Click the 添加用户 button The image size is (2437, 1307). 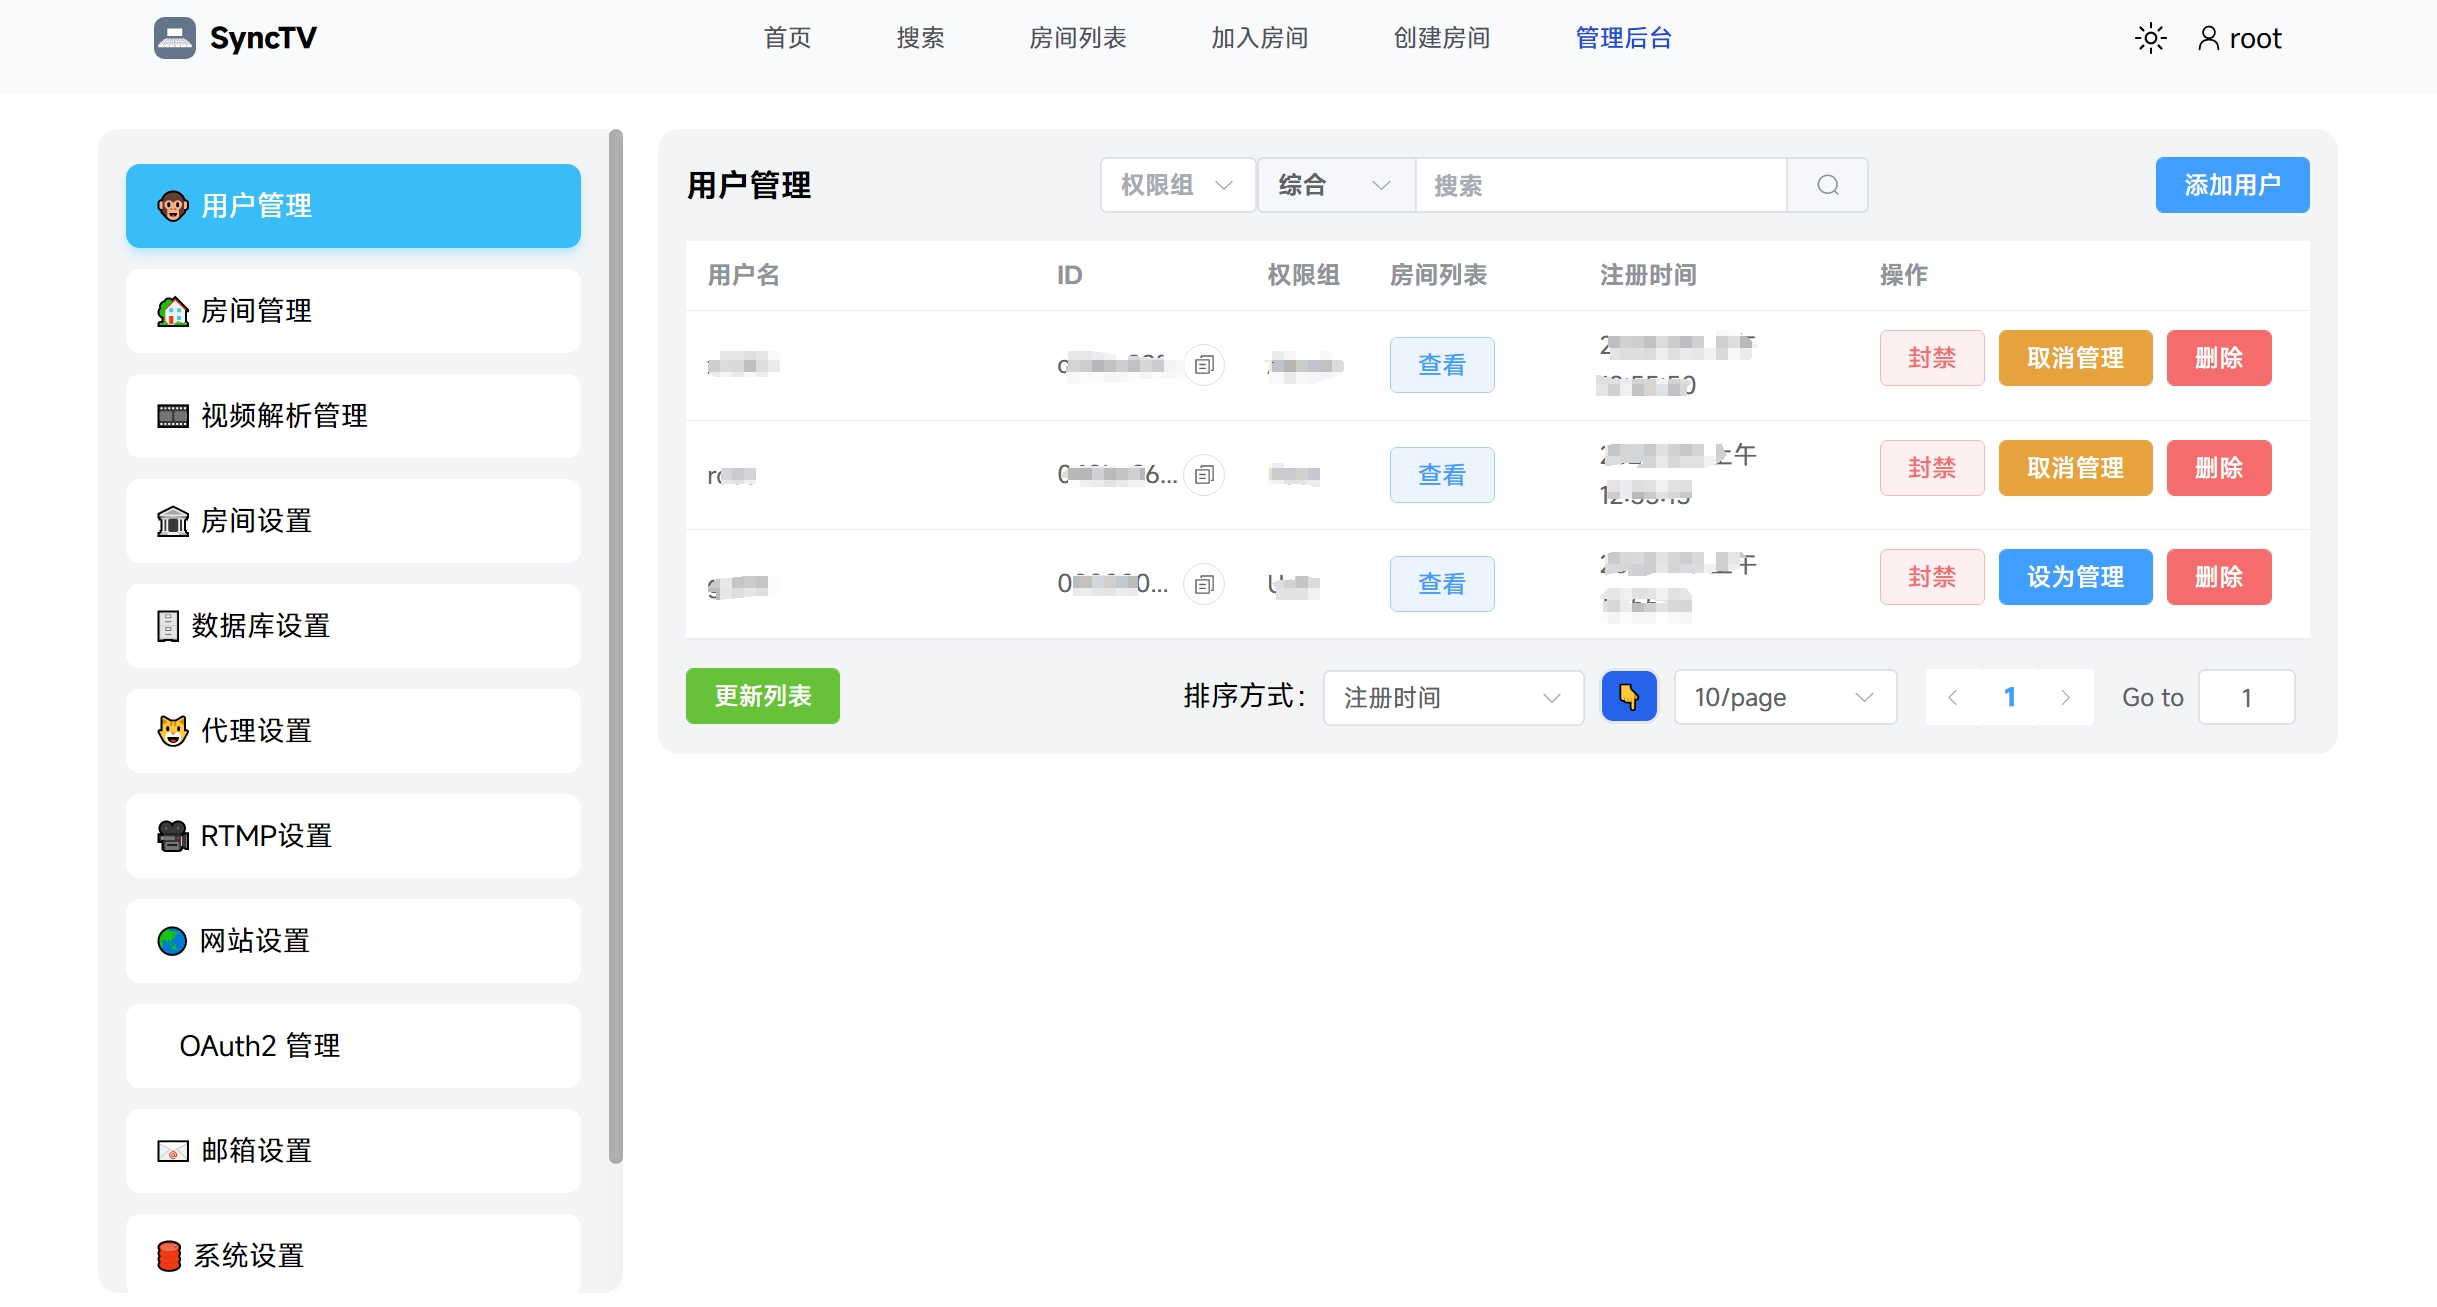(x=2232, y=185)
